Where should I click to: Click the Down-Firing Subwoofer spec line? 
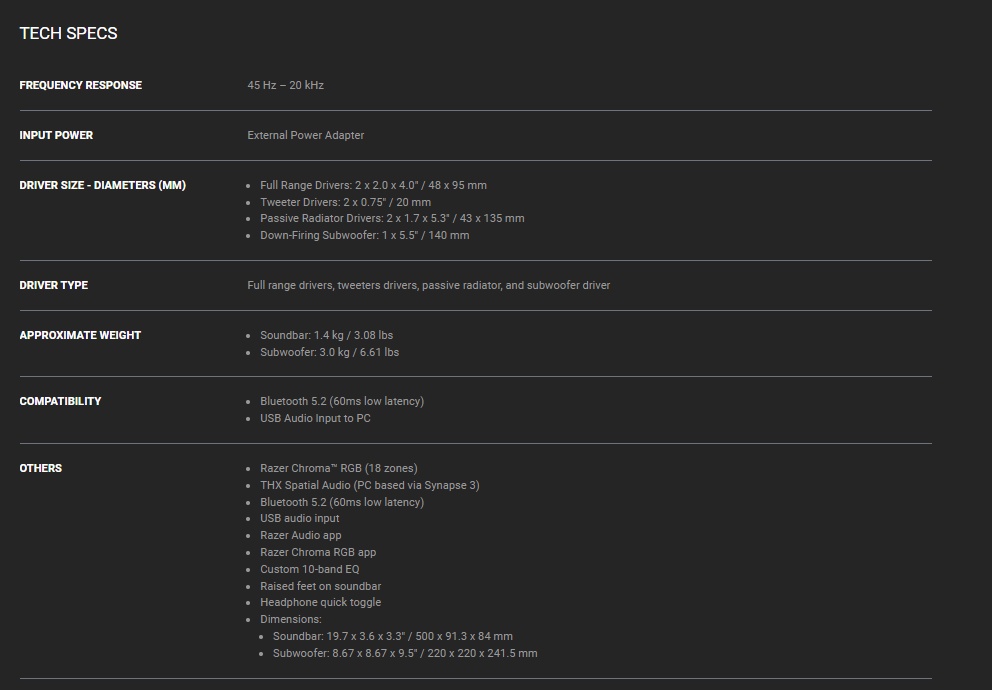coord(364,235)
